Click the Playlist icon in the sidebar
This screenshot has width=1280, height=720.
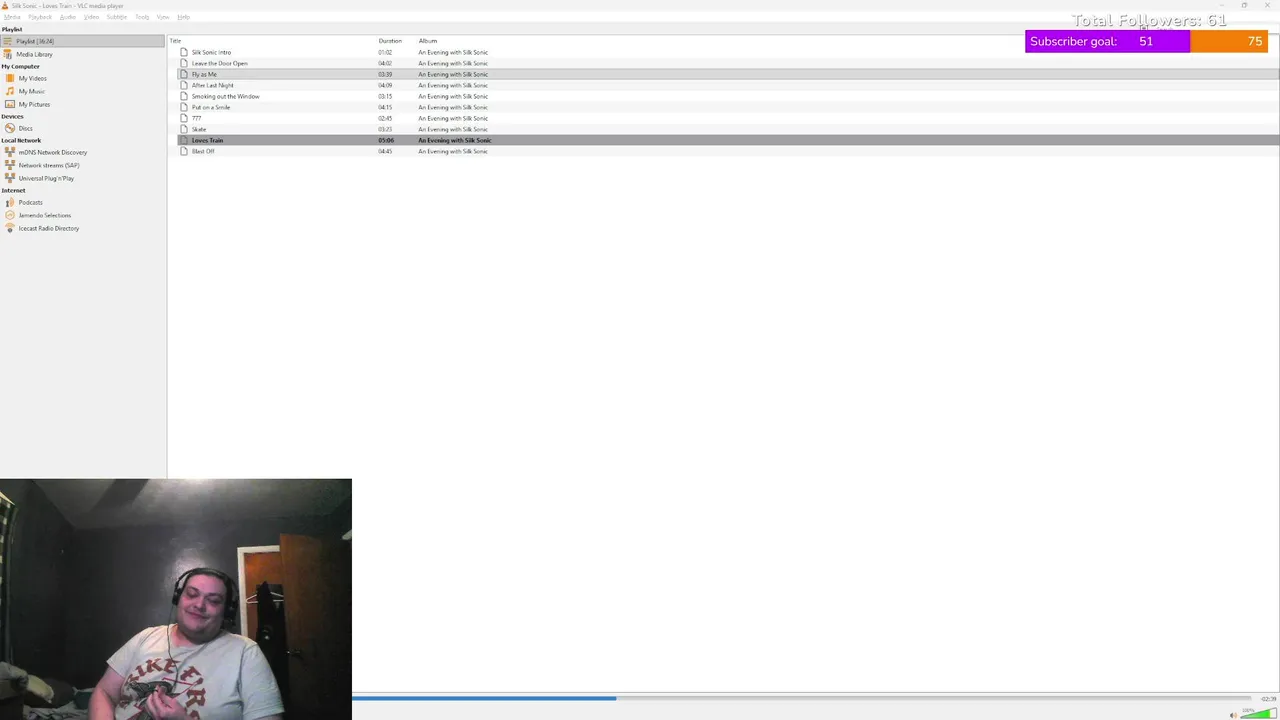(x=7, y=41)
